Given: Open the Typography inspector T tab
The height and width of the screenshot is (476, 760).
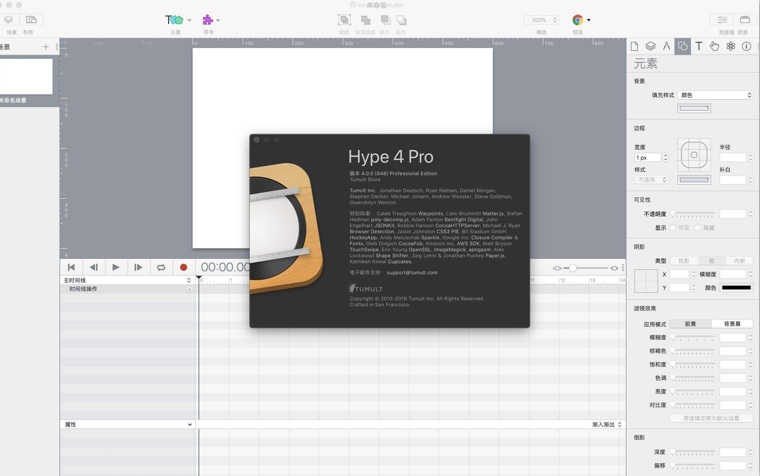Looking at the screenshot, I should [x=698, y=47].
